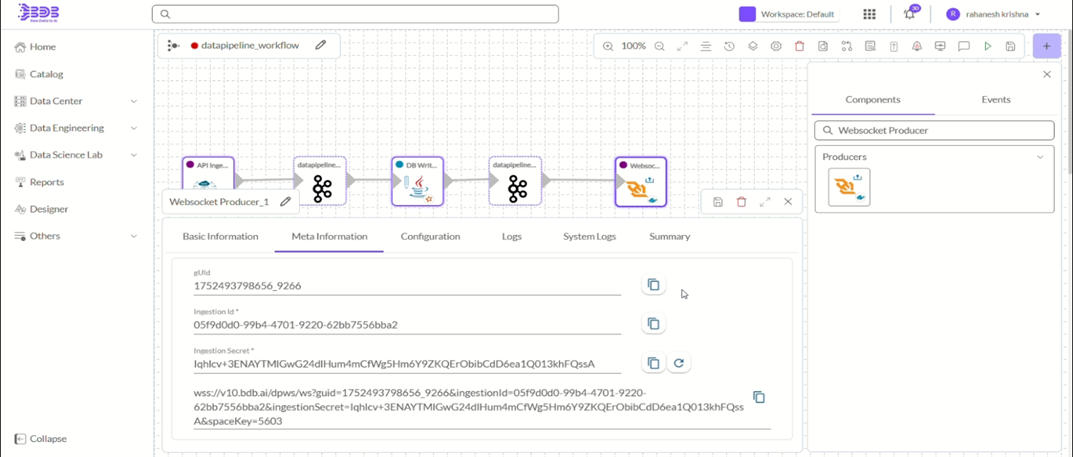Open version history clock icon
Screen dimensions: 1073x457
[x=729, y=46]
